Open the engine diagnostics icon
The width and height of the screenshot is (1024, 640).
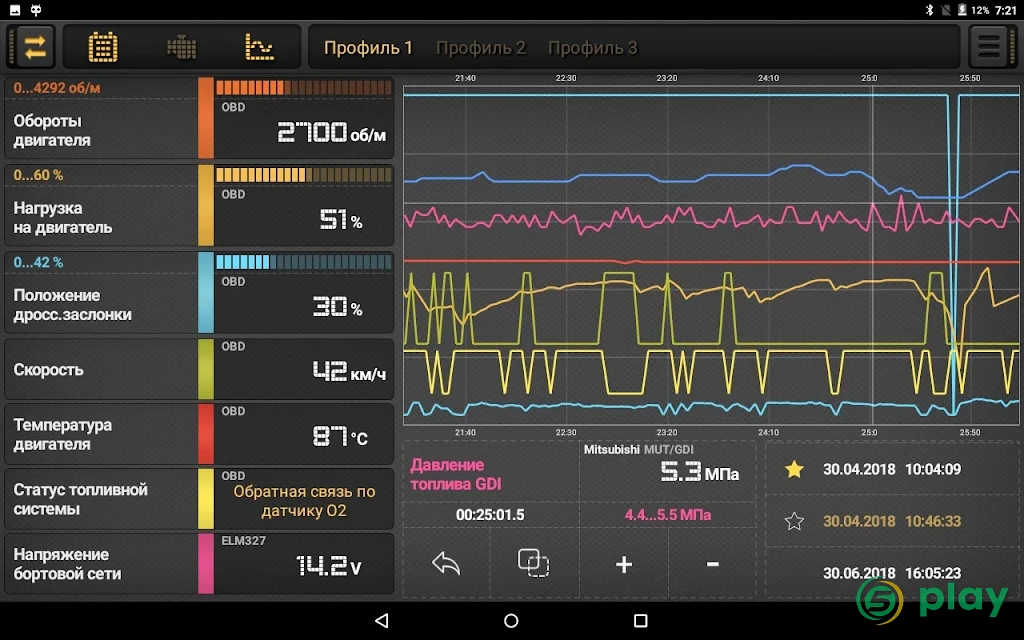(182, 47)
